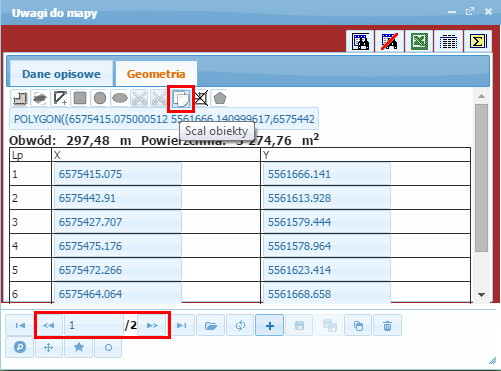Click the open folder icon
501x371 pixels.
211,325
